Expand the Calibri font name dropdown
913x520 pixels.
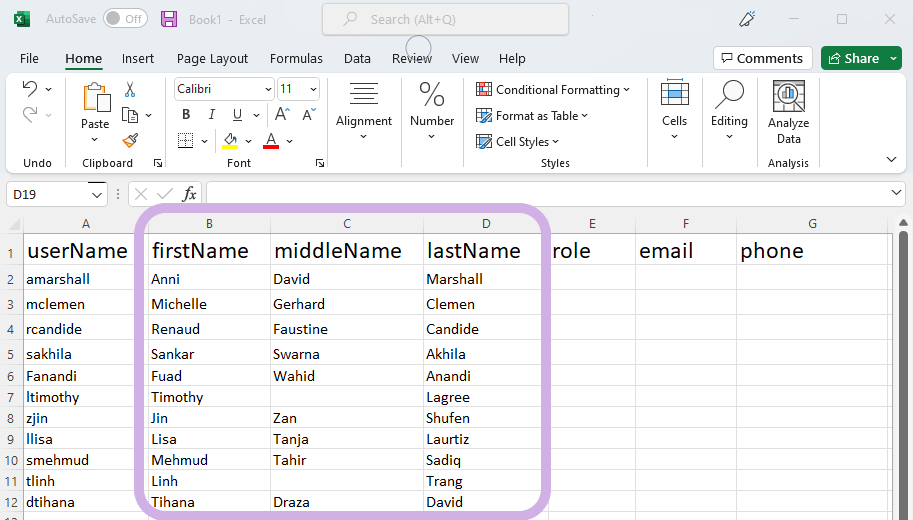pos(268,89)
